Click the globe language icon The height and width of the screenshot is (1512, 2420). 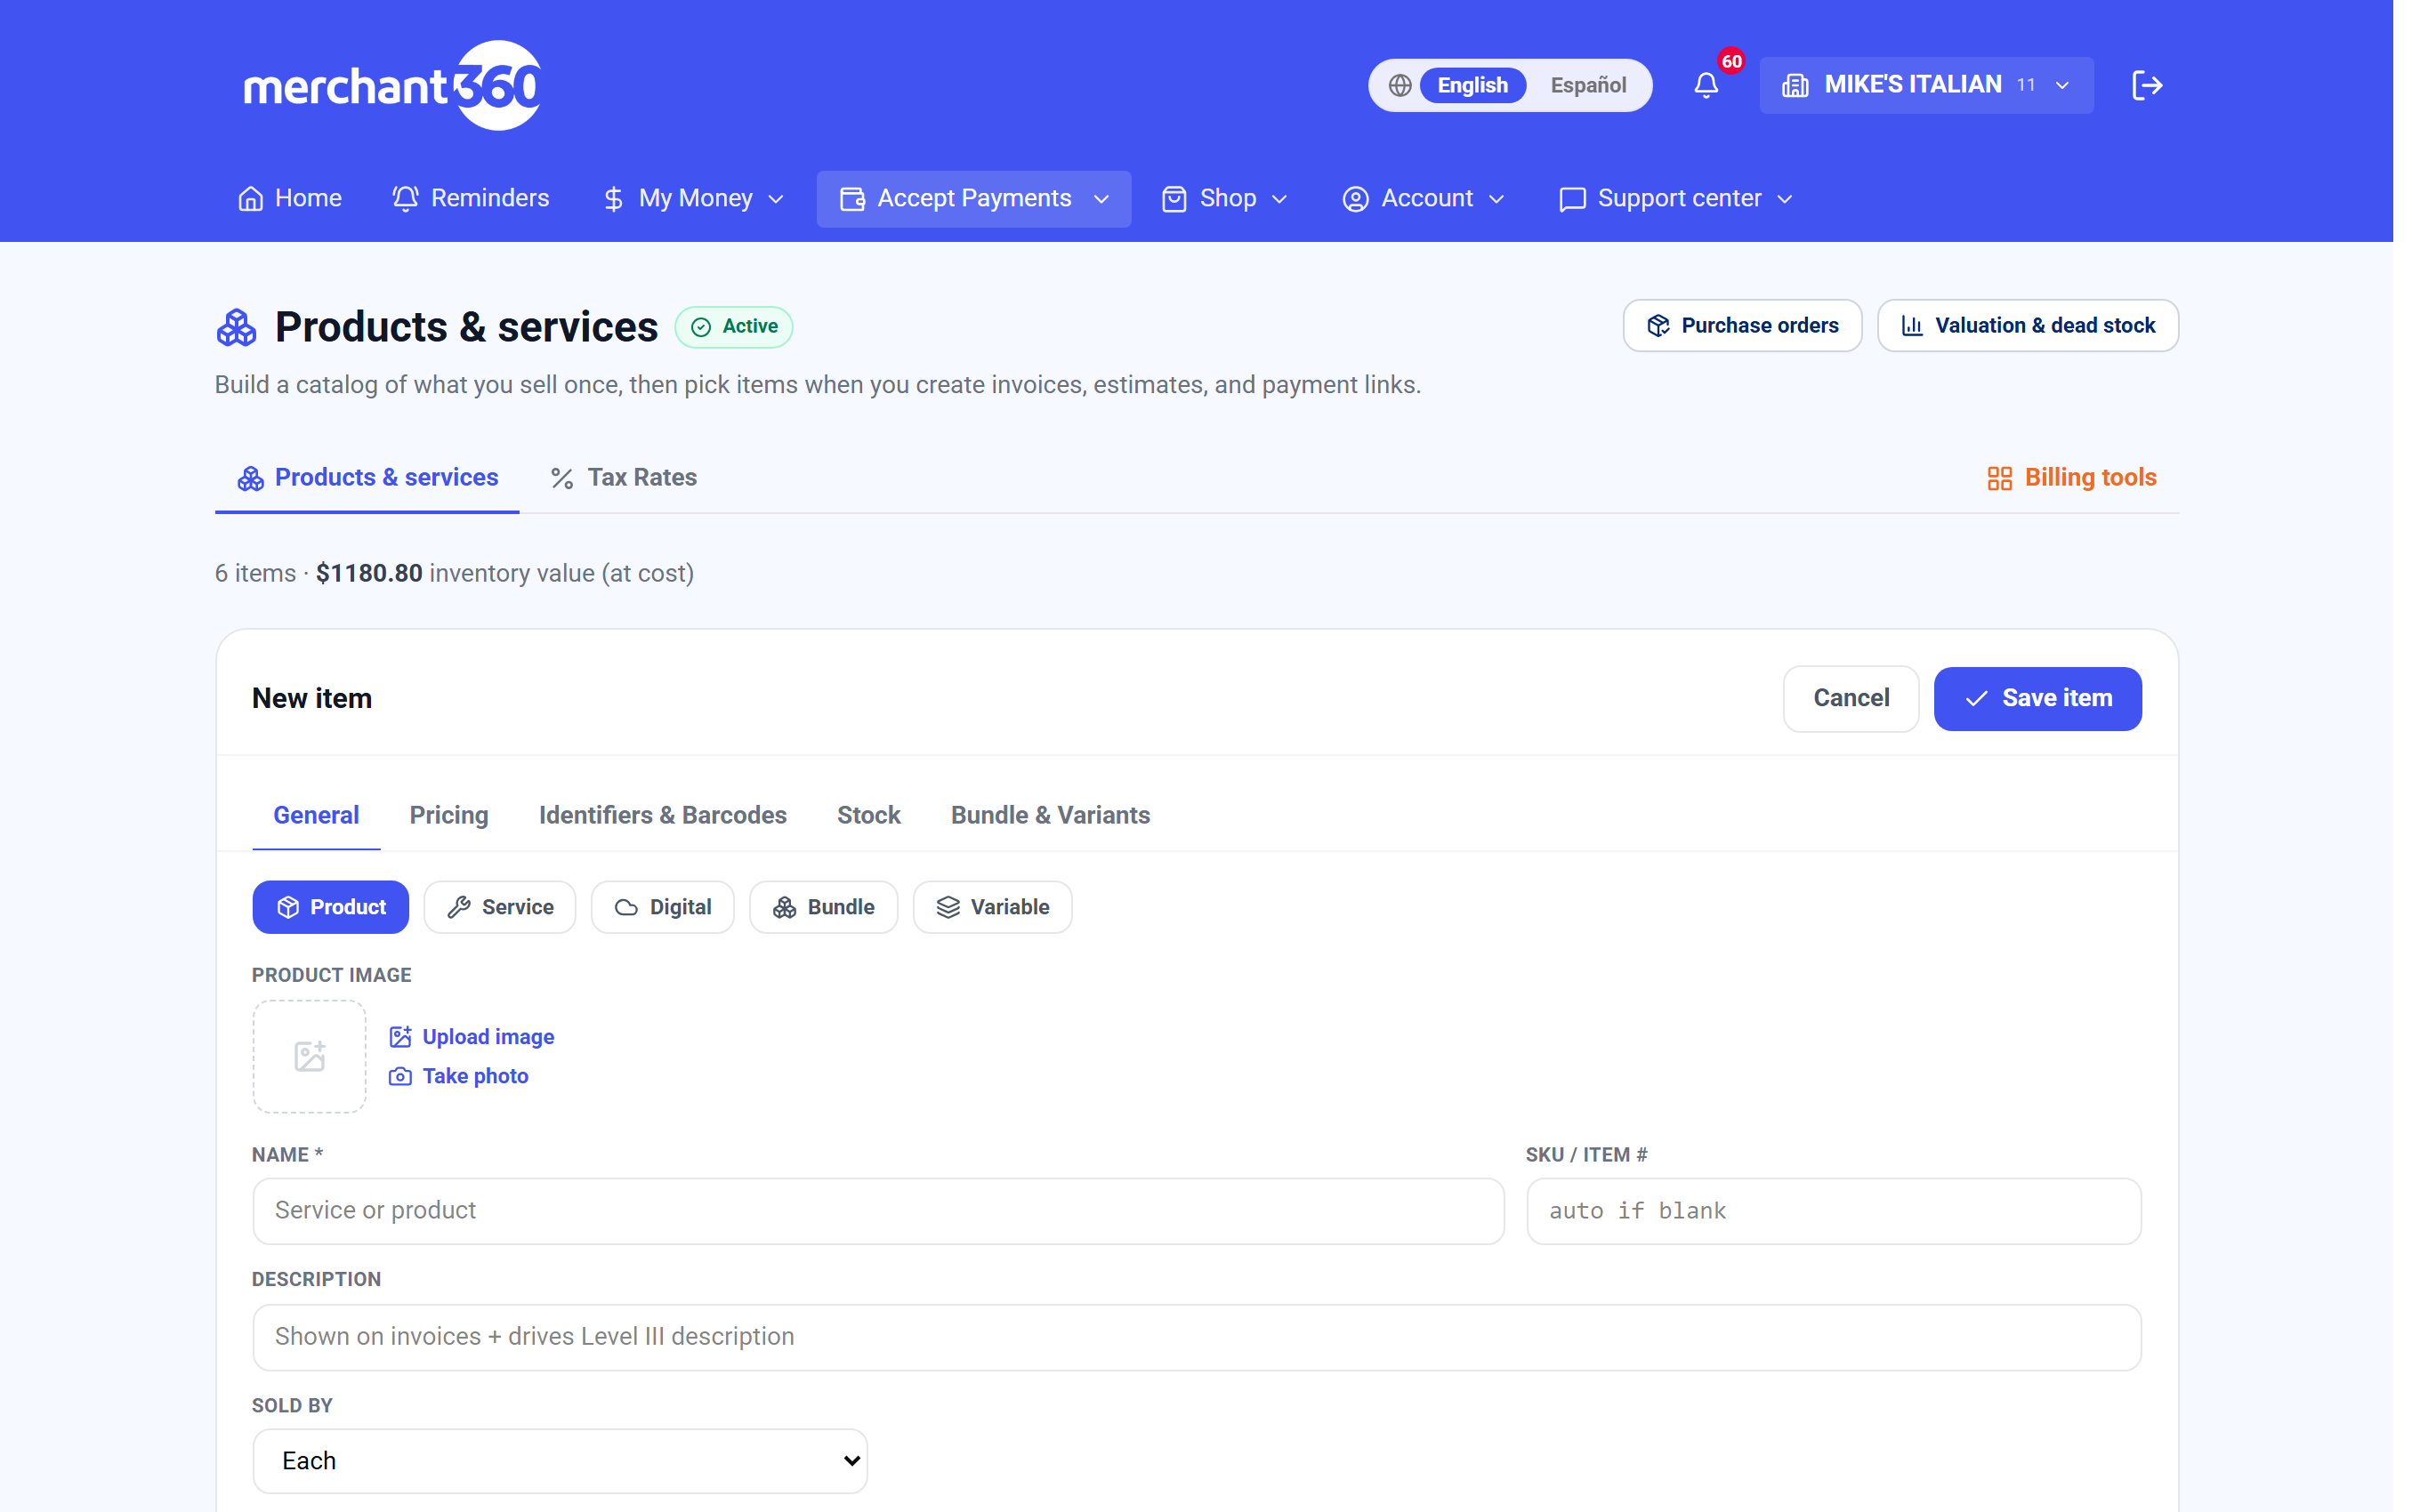pyautogui.click(x=1400, y=85)
